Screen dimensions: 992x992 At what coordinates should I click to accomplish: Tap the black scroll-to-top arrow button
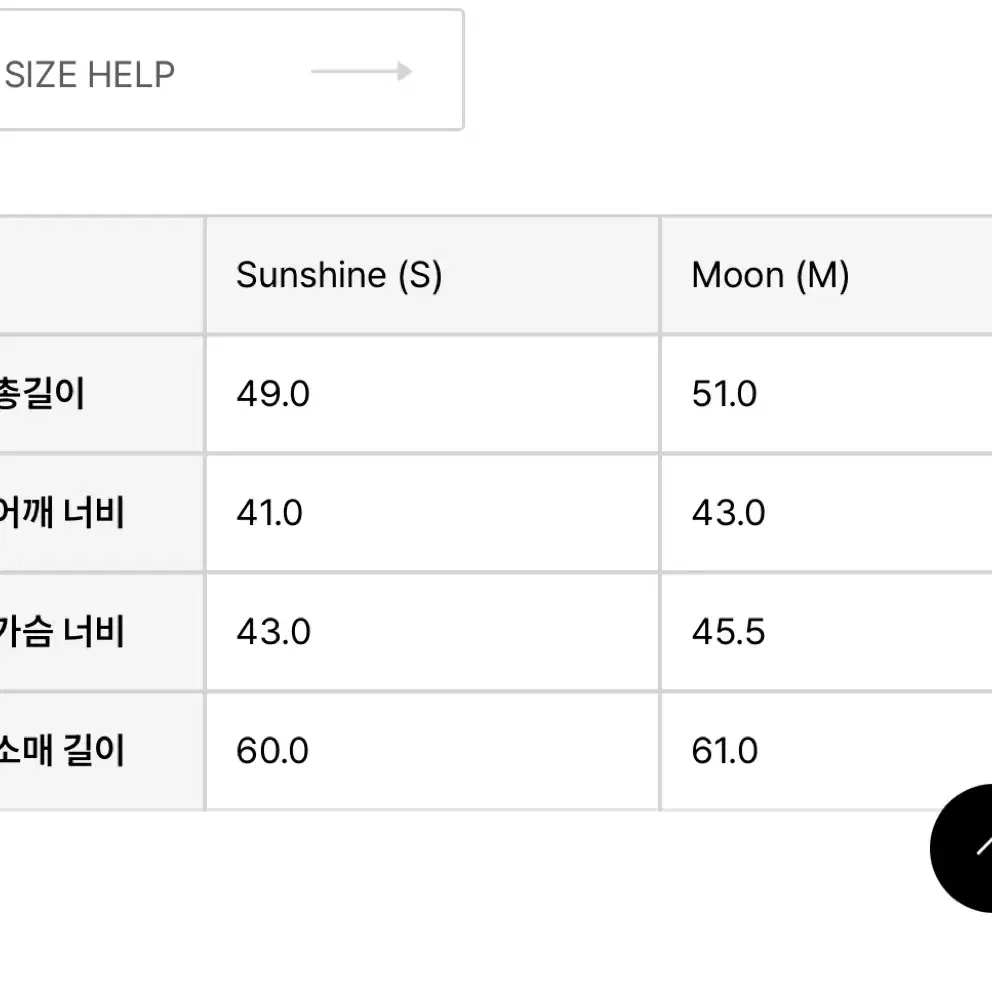tap(963, 848)
